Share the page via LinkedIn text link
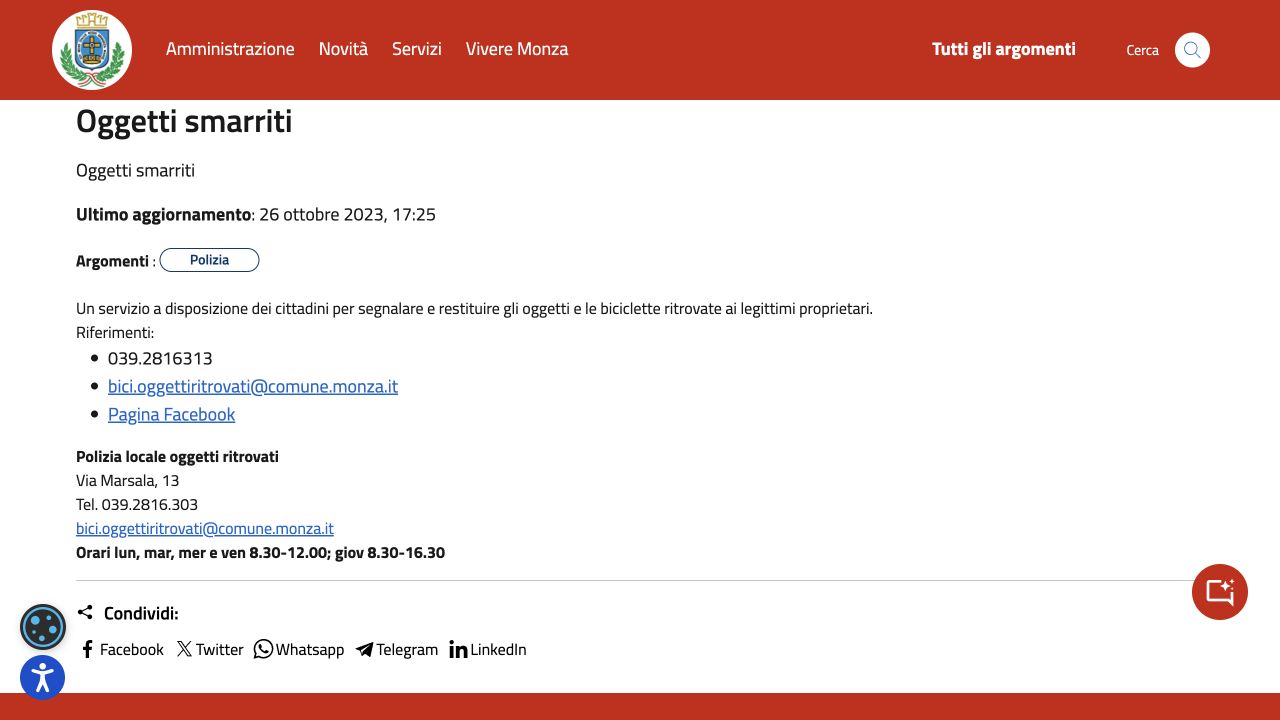The width and height of the screenshot is (1280, 720). (498, 649)
